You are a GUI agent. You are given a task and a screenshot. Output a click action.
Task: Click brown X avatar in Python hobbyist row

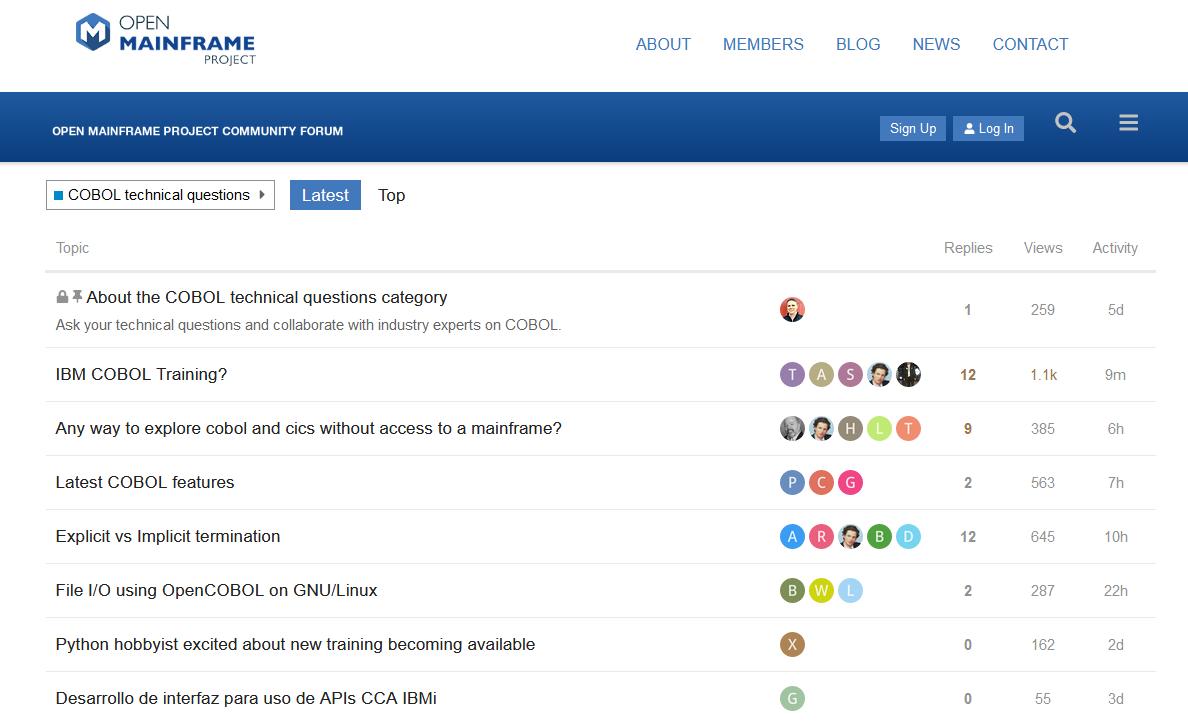(792, 645)
